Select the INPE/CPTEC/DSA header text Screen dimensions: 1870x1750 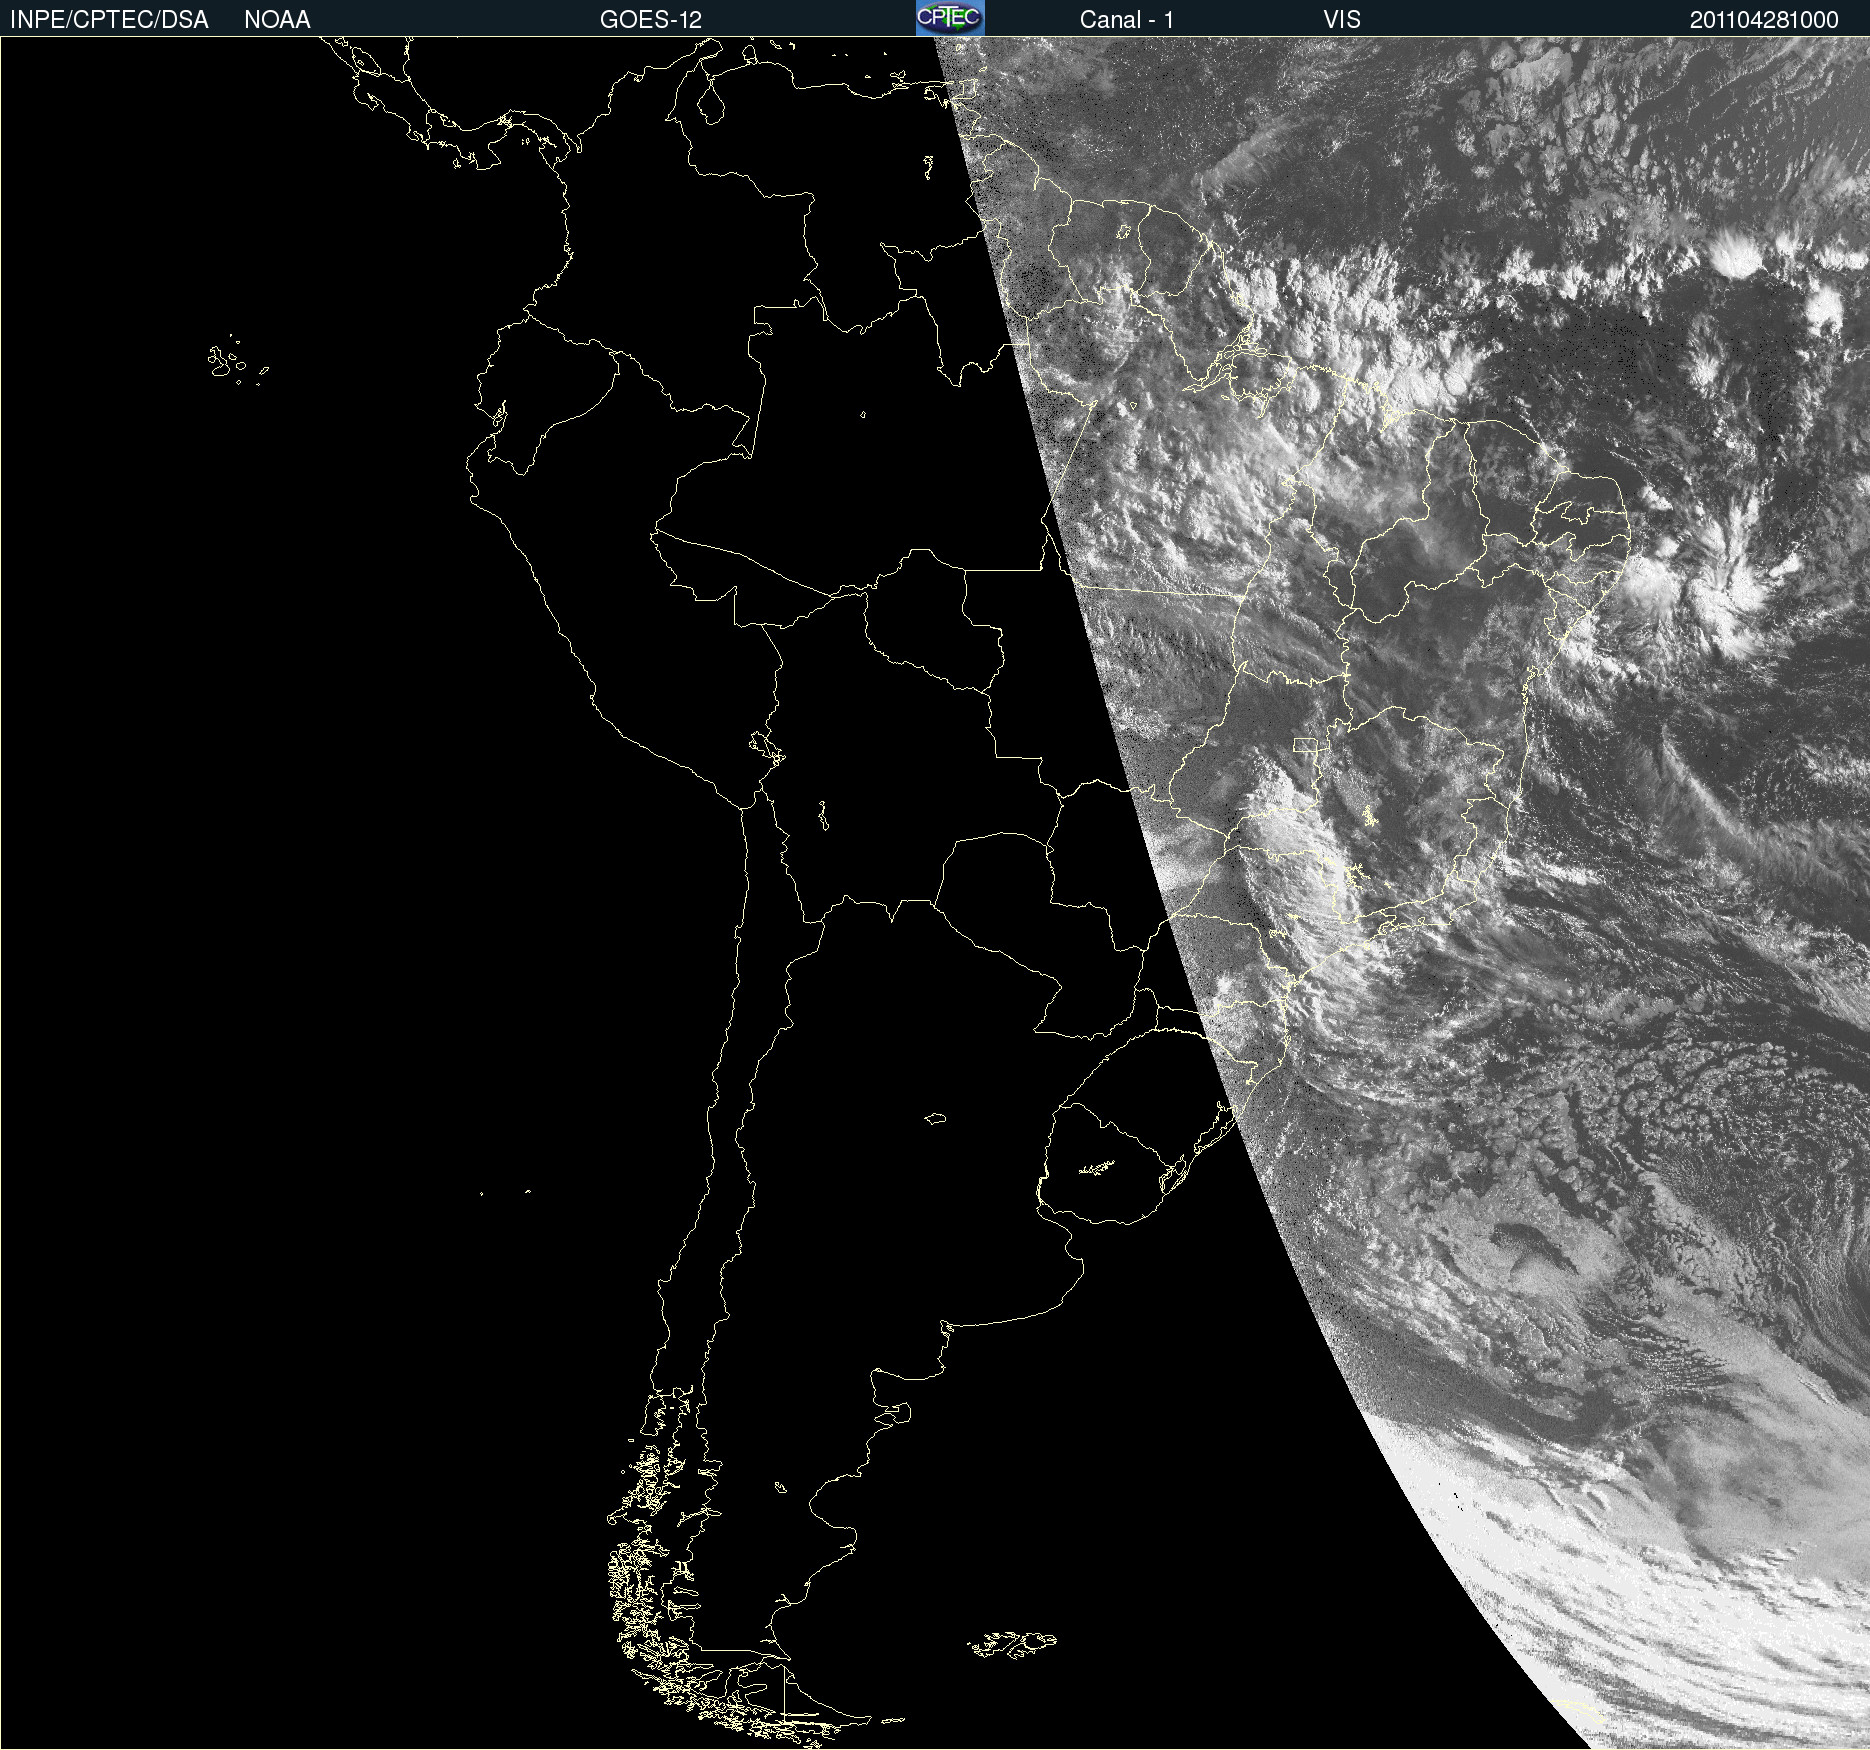pos(109,20)
